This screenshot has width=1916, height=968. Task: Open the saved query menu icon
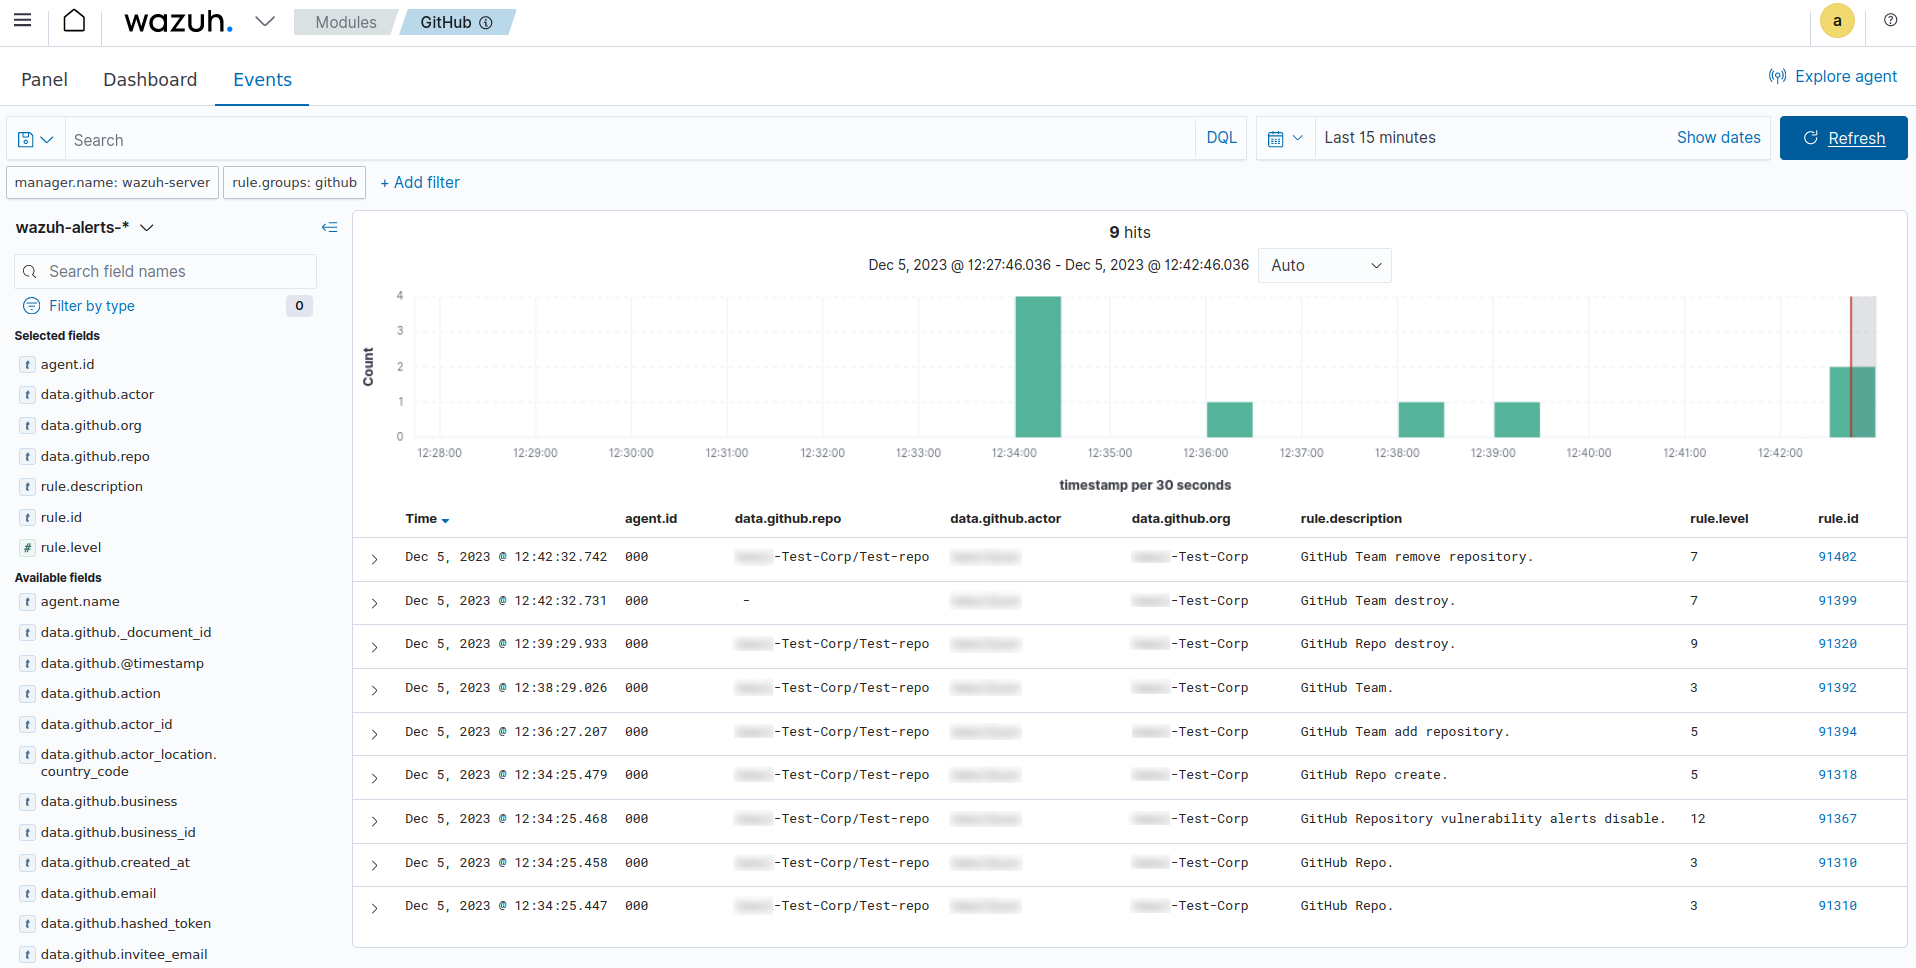(x=36, y=140)
